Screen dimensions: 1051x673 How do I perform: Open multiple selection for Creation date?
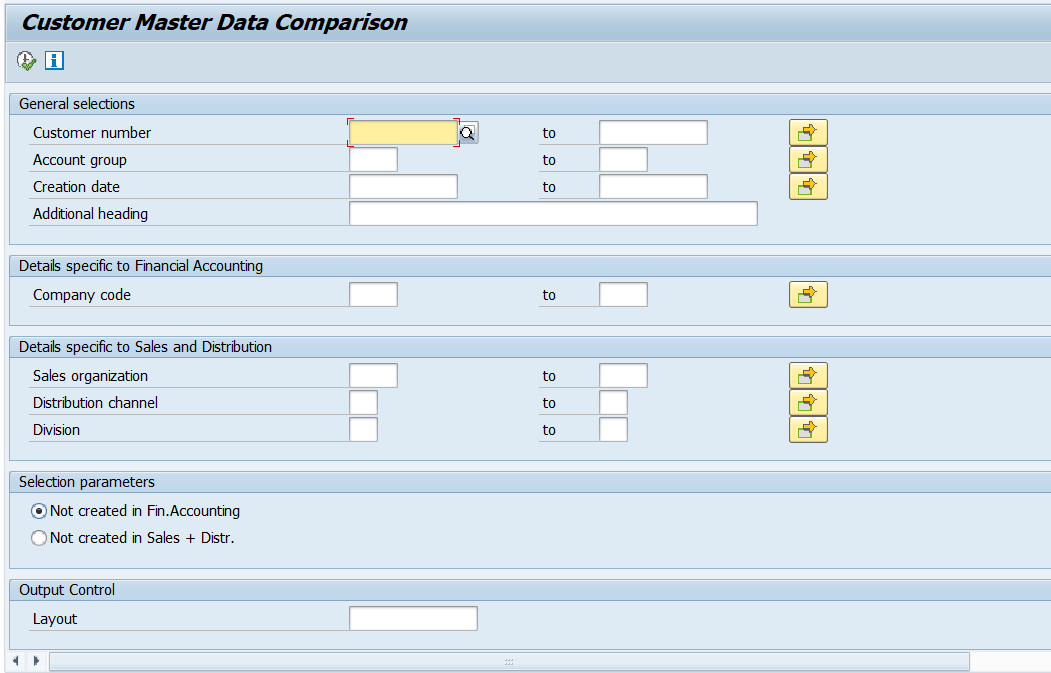[x=808, y=186]
